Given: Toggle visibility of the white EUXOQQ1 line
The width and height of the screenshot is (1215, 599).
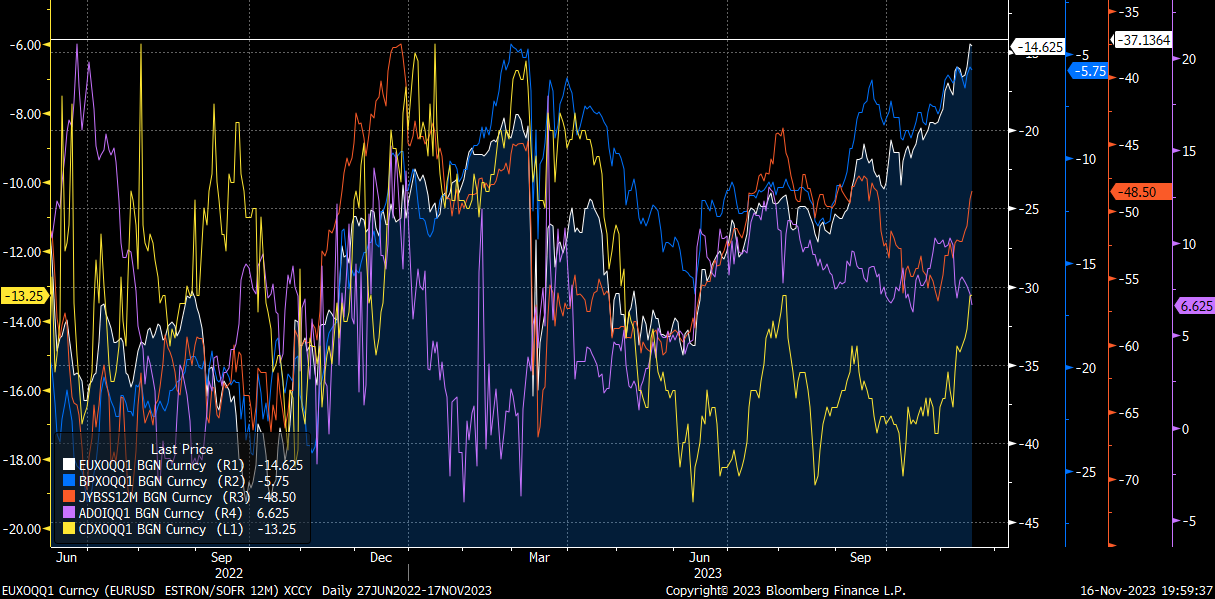Looking at the screenshot, I should click(x=67, y=465).
